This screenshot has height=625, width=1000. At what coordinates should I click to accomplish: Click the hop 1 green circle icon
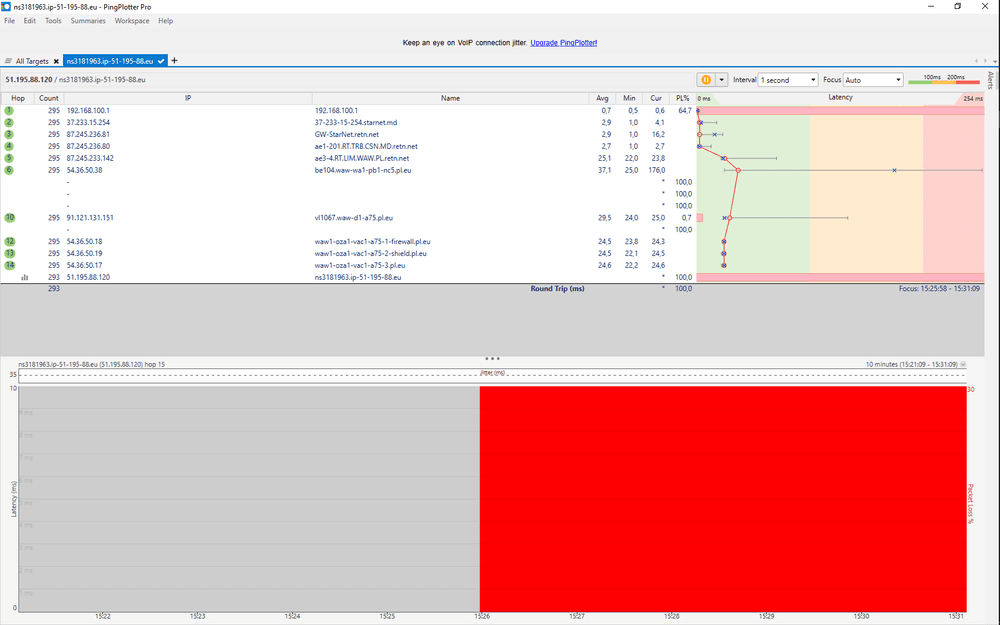click(9, 110)
